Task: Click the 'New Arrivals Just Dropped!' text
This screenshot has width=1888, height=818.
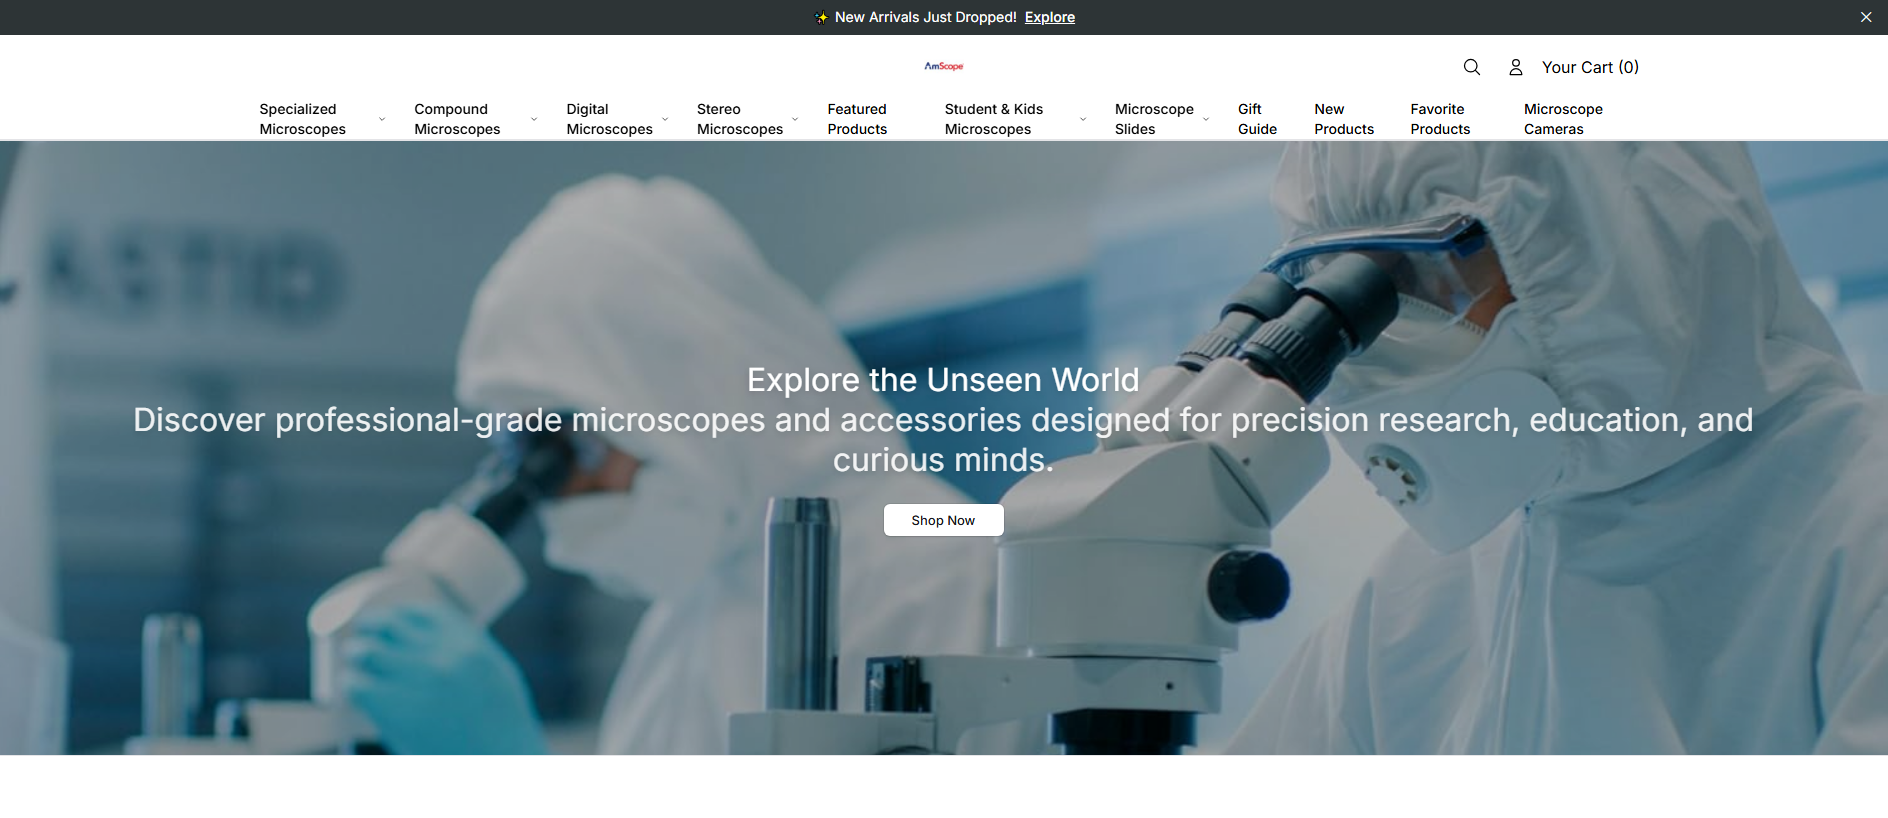Action: tap(925, 17)
